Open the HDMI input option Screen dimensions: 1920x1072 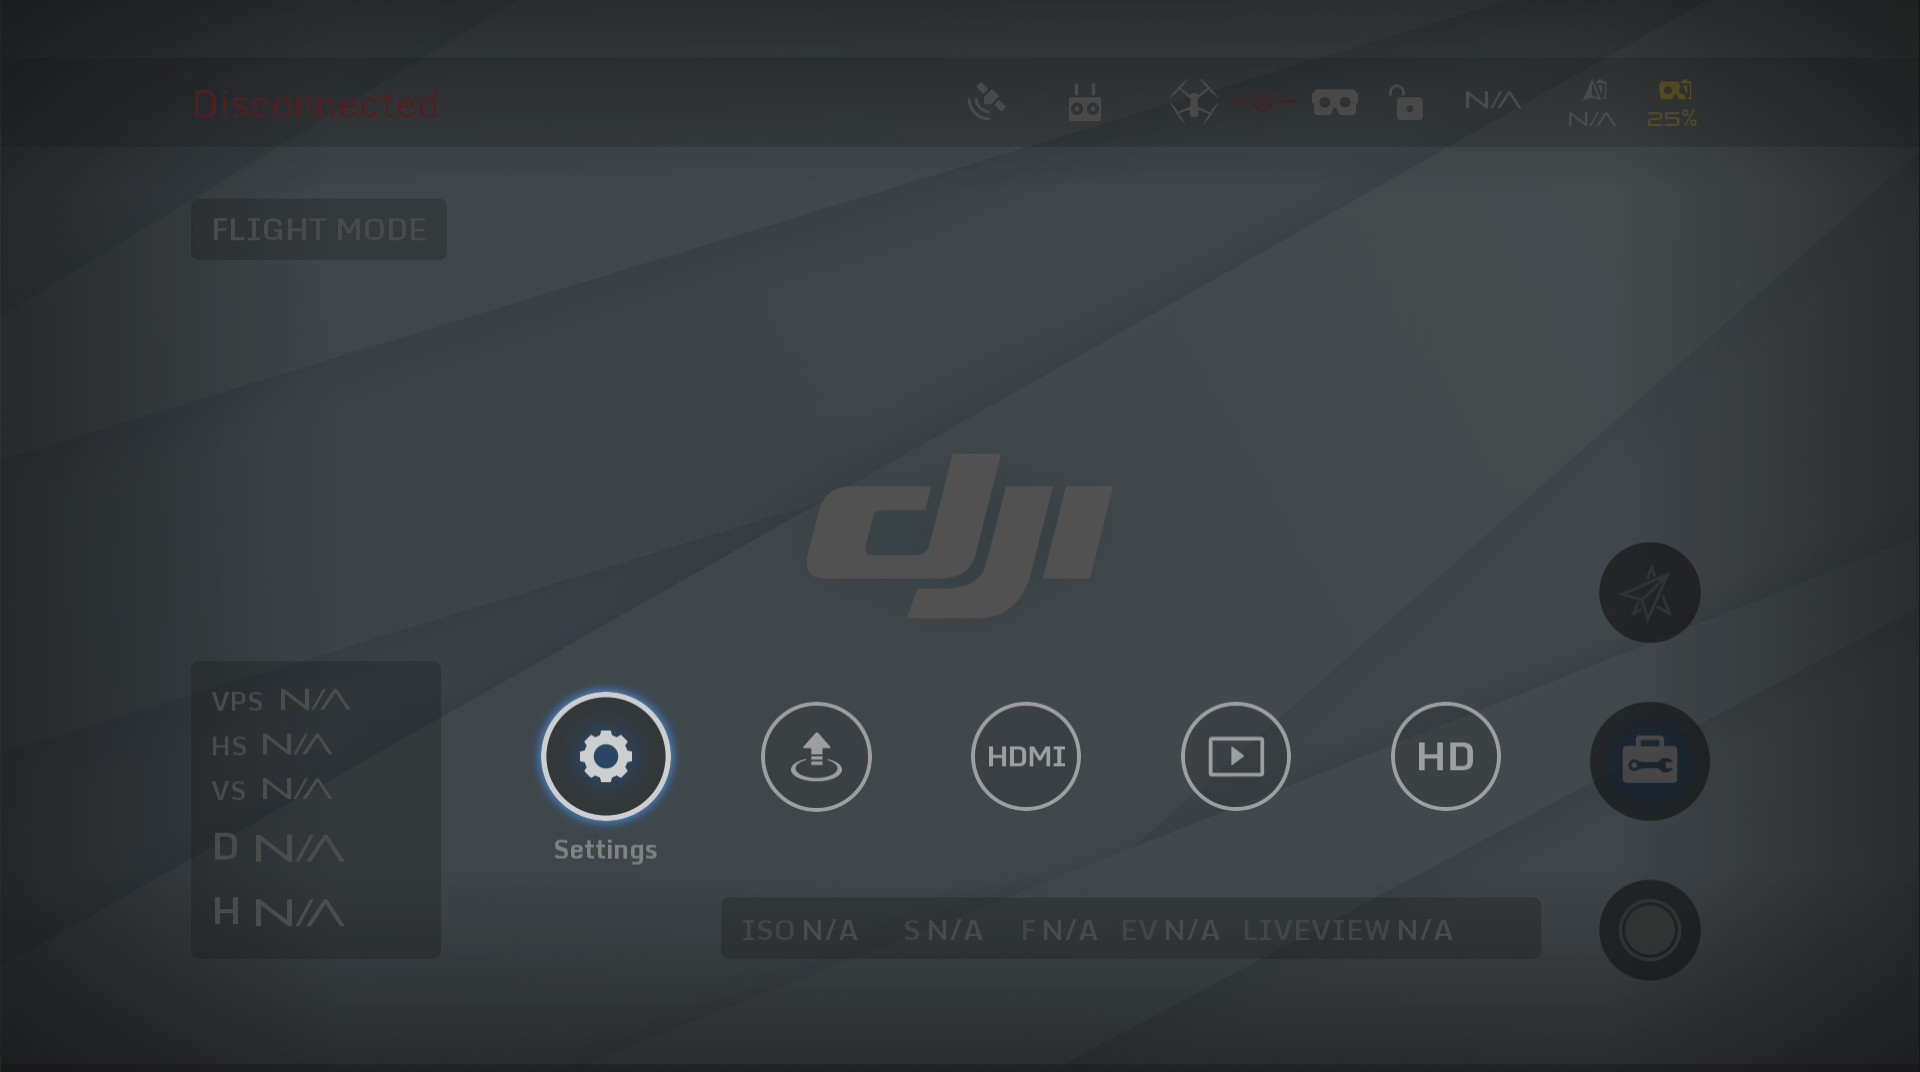tap(1026, 756)
